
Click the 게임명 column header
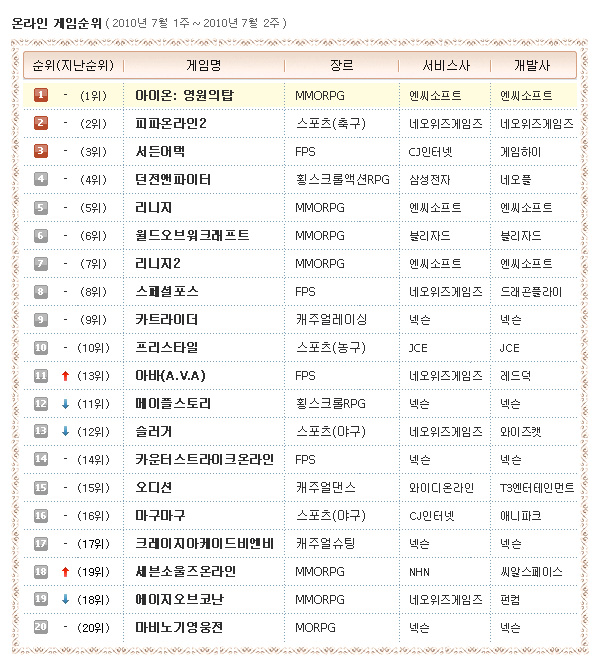204,65
